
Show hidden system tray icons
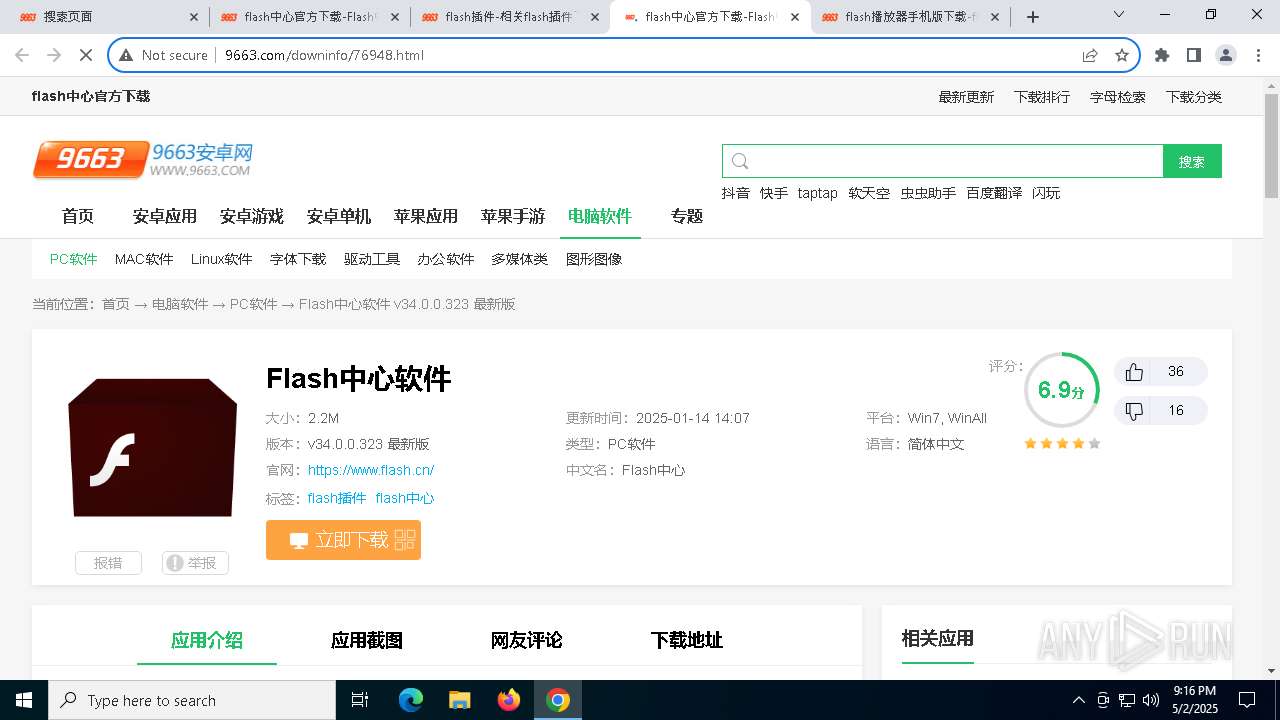click(x=1078, y=700)
